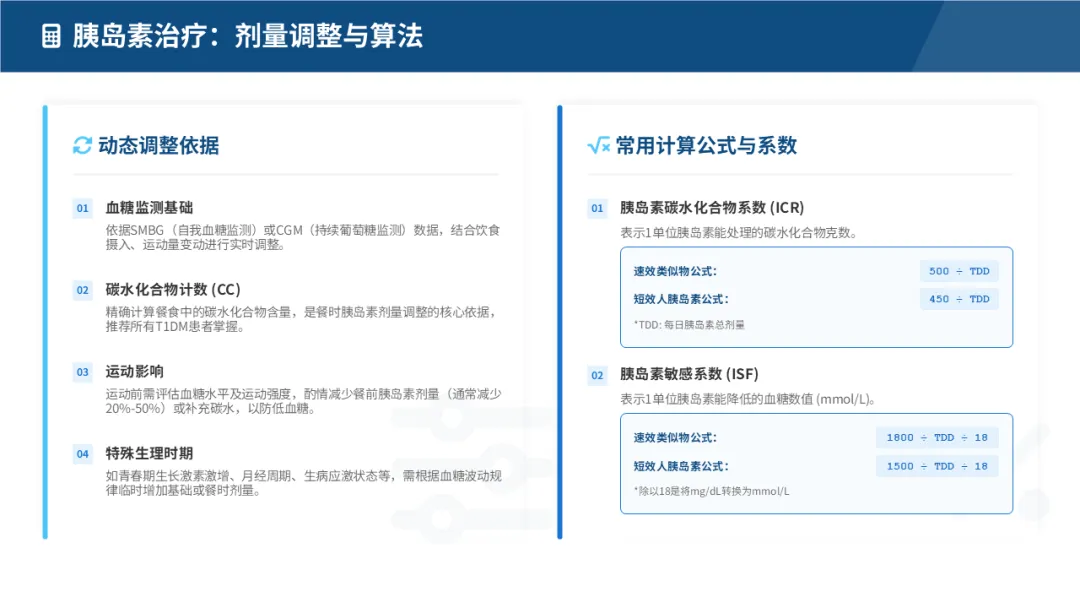
Task: Click the 04 badge next to 特殊生理时期
Action: coord(83,454)
